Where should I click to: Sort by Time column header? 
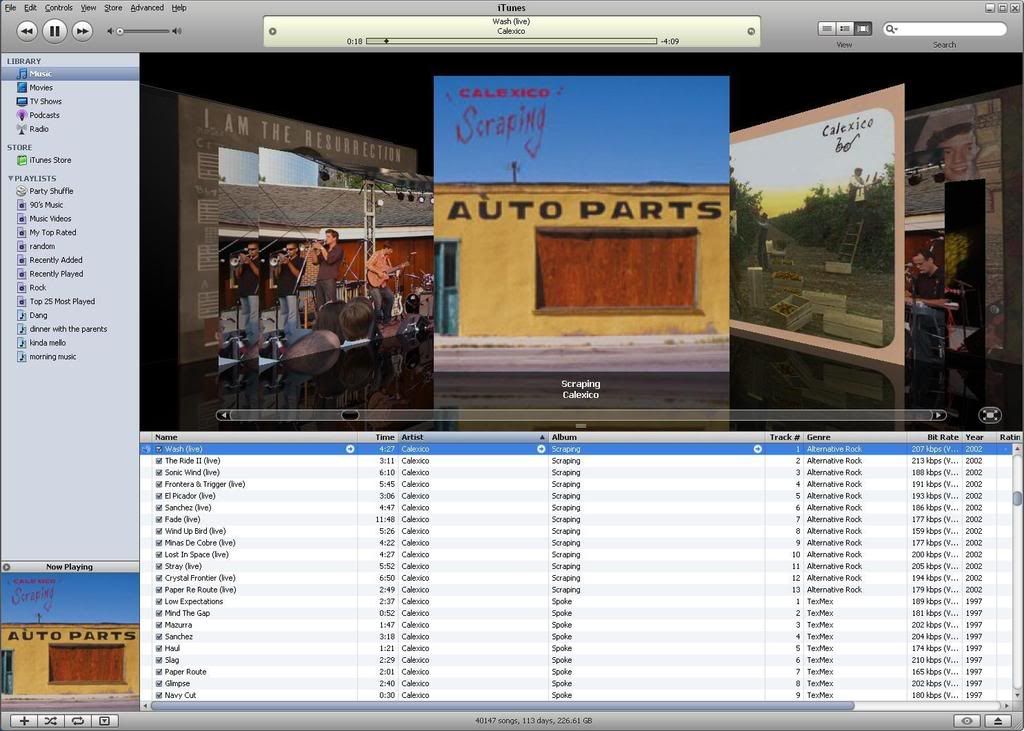pyautogui.click(x=377, y=437)
